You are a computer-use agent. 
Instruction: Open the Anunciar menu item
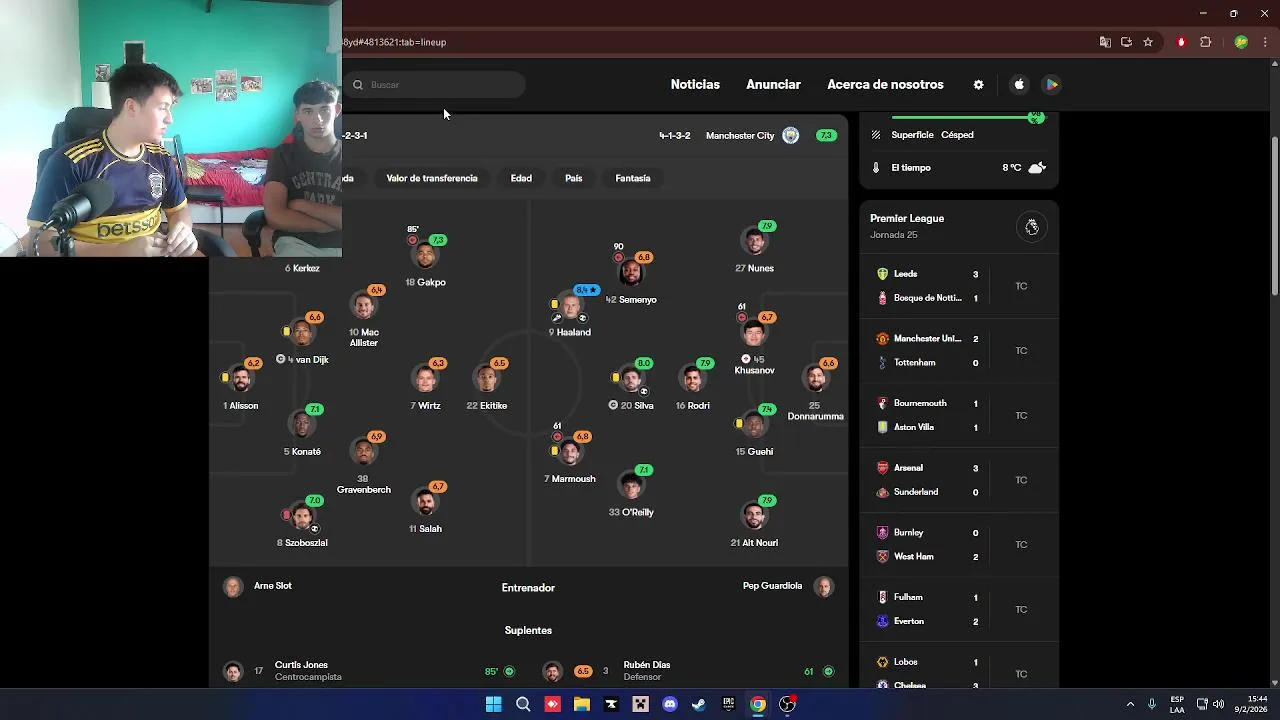pos(773,85)
